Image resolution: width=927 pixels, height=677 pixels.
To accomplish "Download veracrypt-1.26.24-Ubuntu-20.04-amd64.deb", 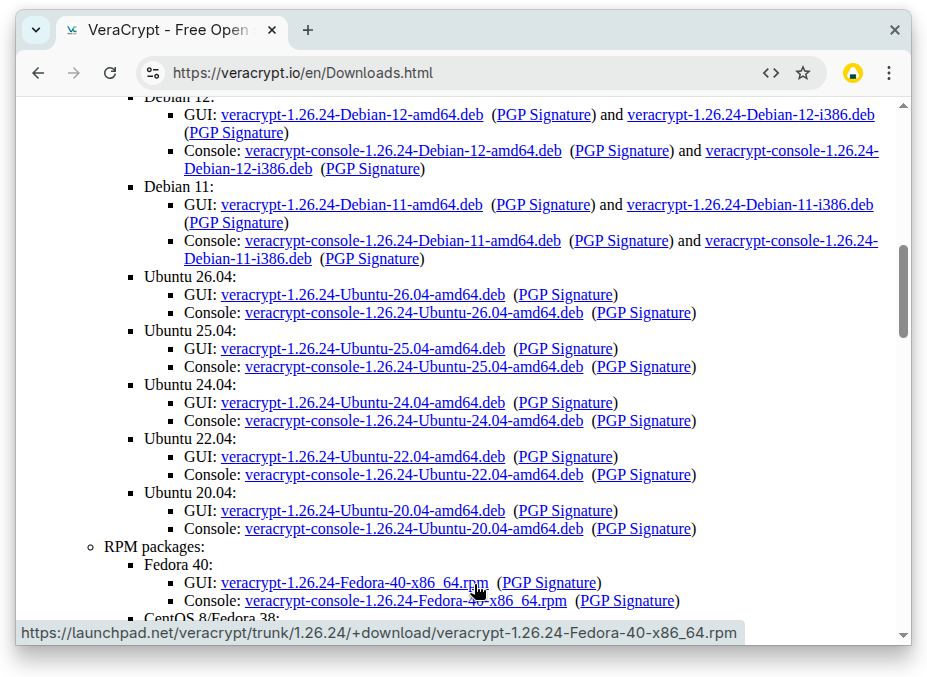I will (x=363, y=511).
